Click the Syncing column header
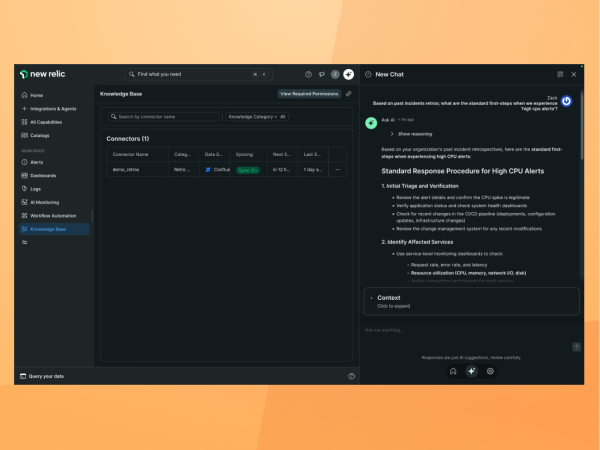This screenshot has width=600, height=450. coord(244,154)
